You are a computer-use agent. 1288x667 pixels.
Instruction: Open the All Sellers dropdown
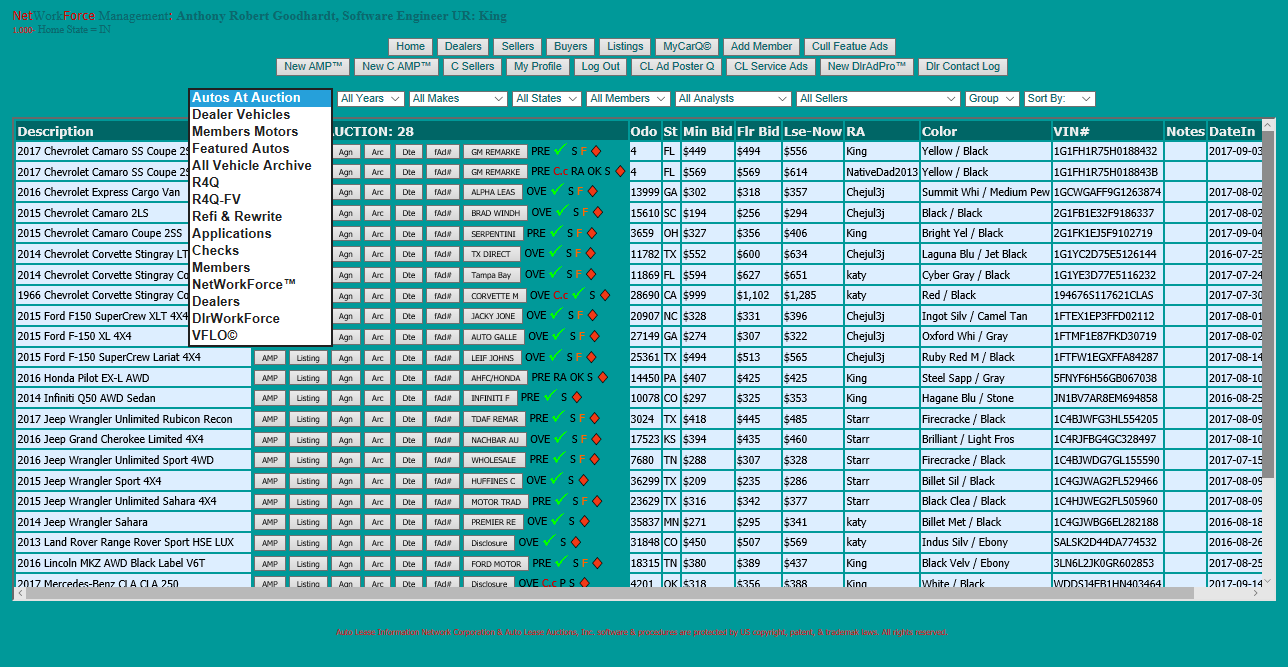pos(879,99)
